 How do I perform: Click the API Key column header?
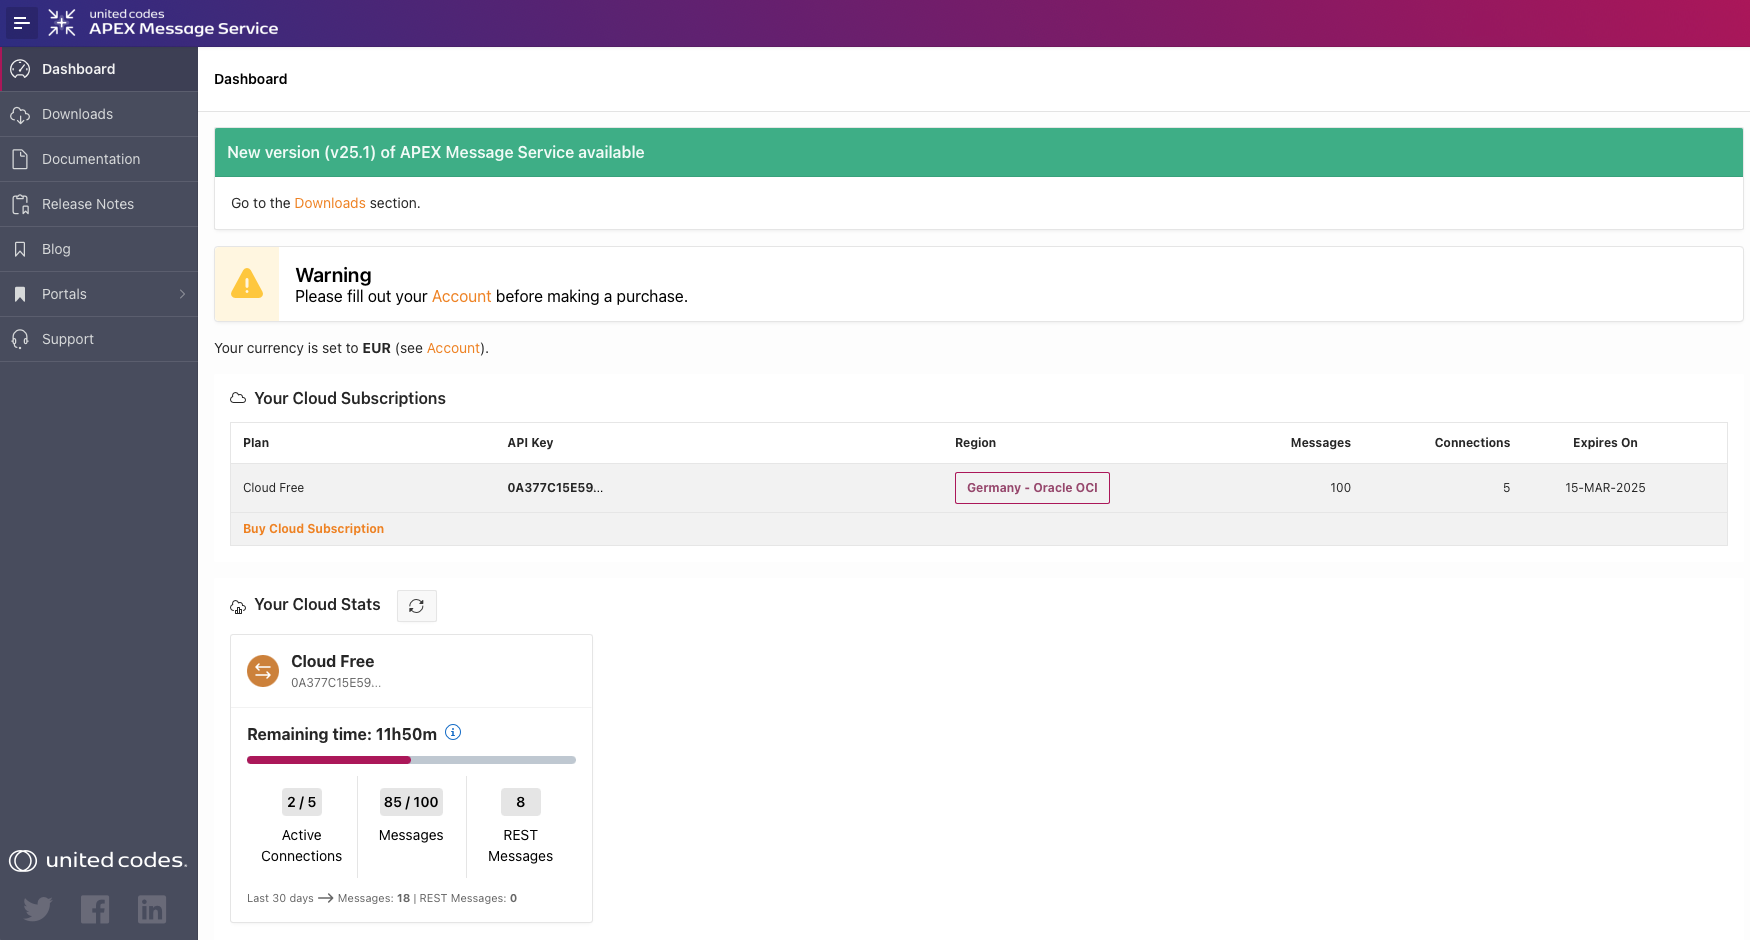pyautogui.click(x=530, y=443)
